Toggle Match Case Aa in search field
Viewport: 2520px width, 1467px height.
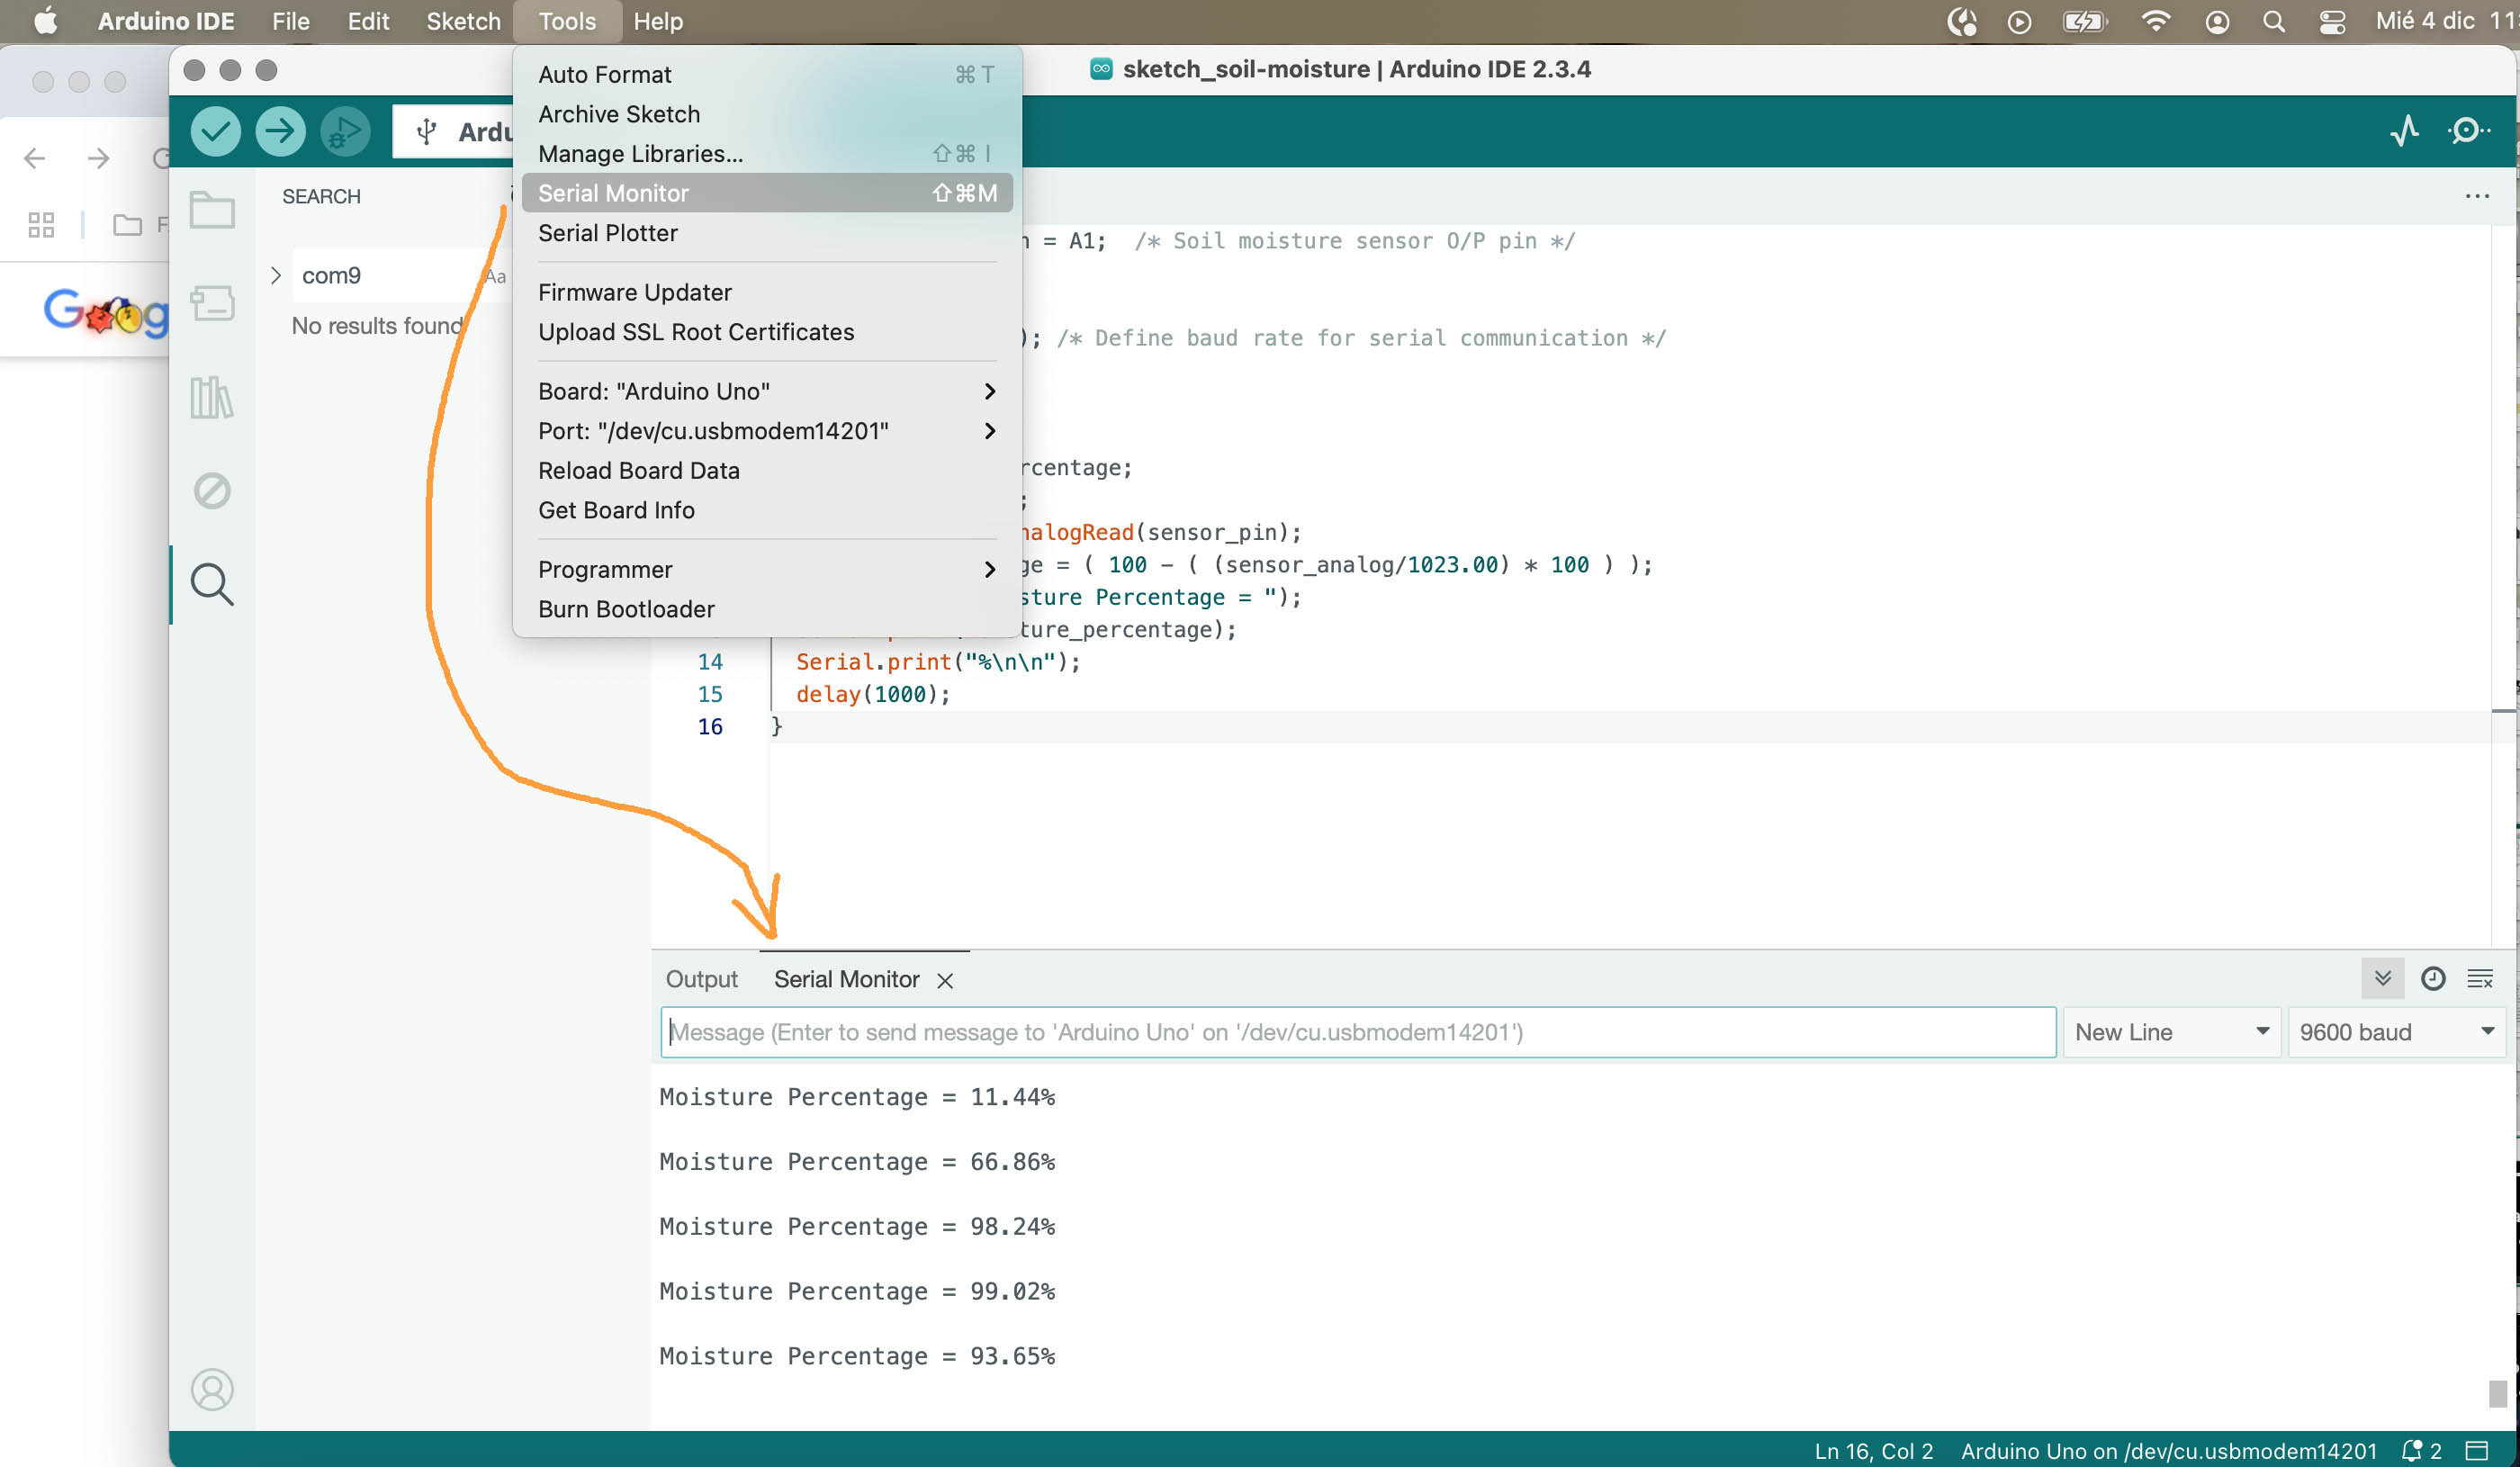pyautogui.click(x=495, y=276)
